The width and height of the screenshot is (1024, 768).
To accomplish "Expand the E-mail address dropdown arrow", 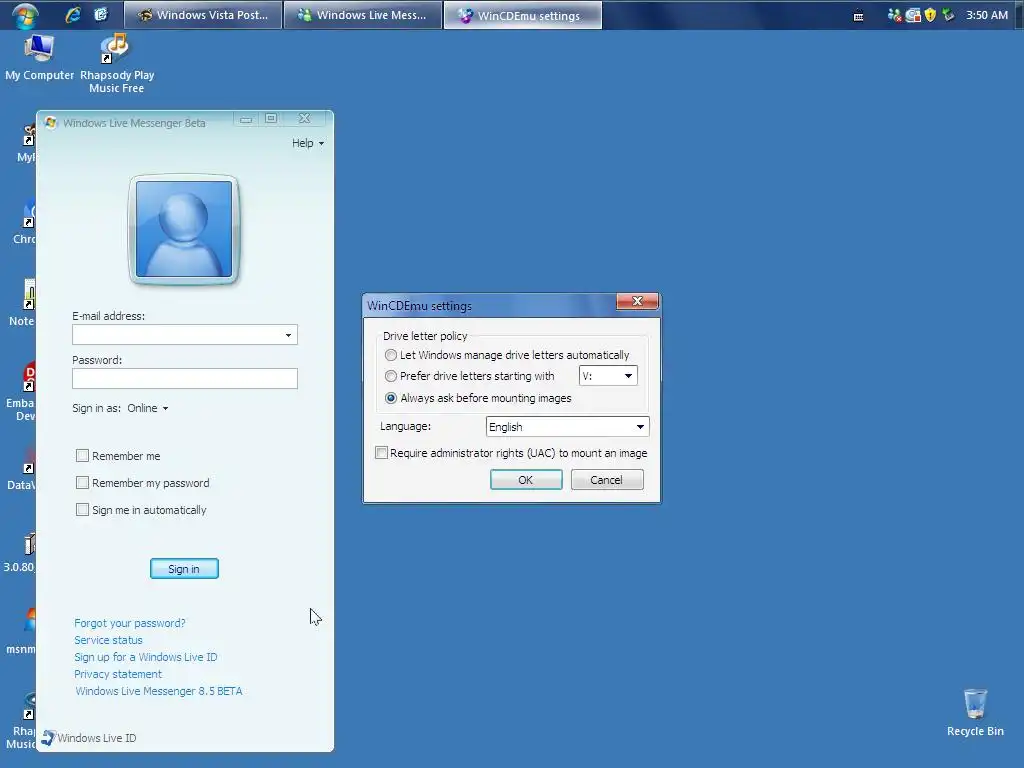I will (288, 335).
